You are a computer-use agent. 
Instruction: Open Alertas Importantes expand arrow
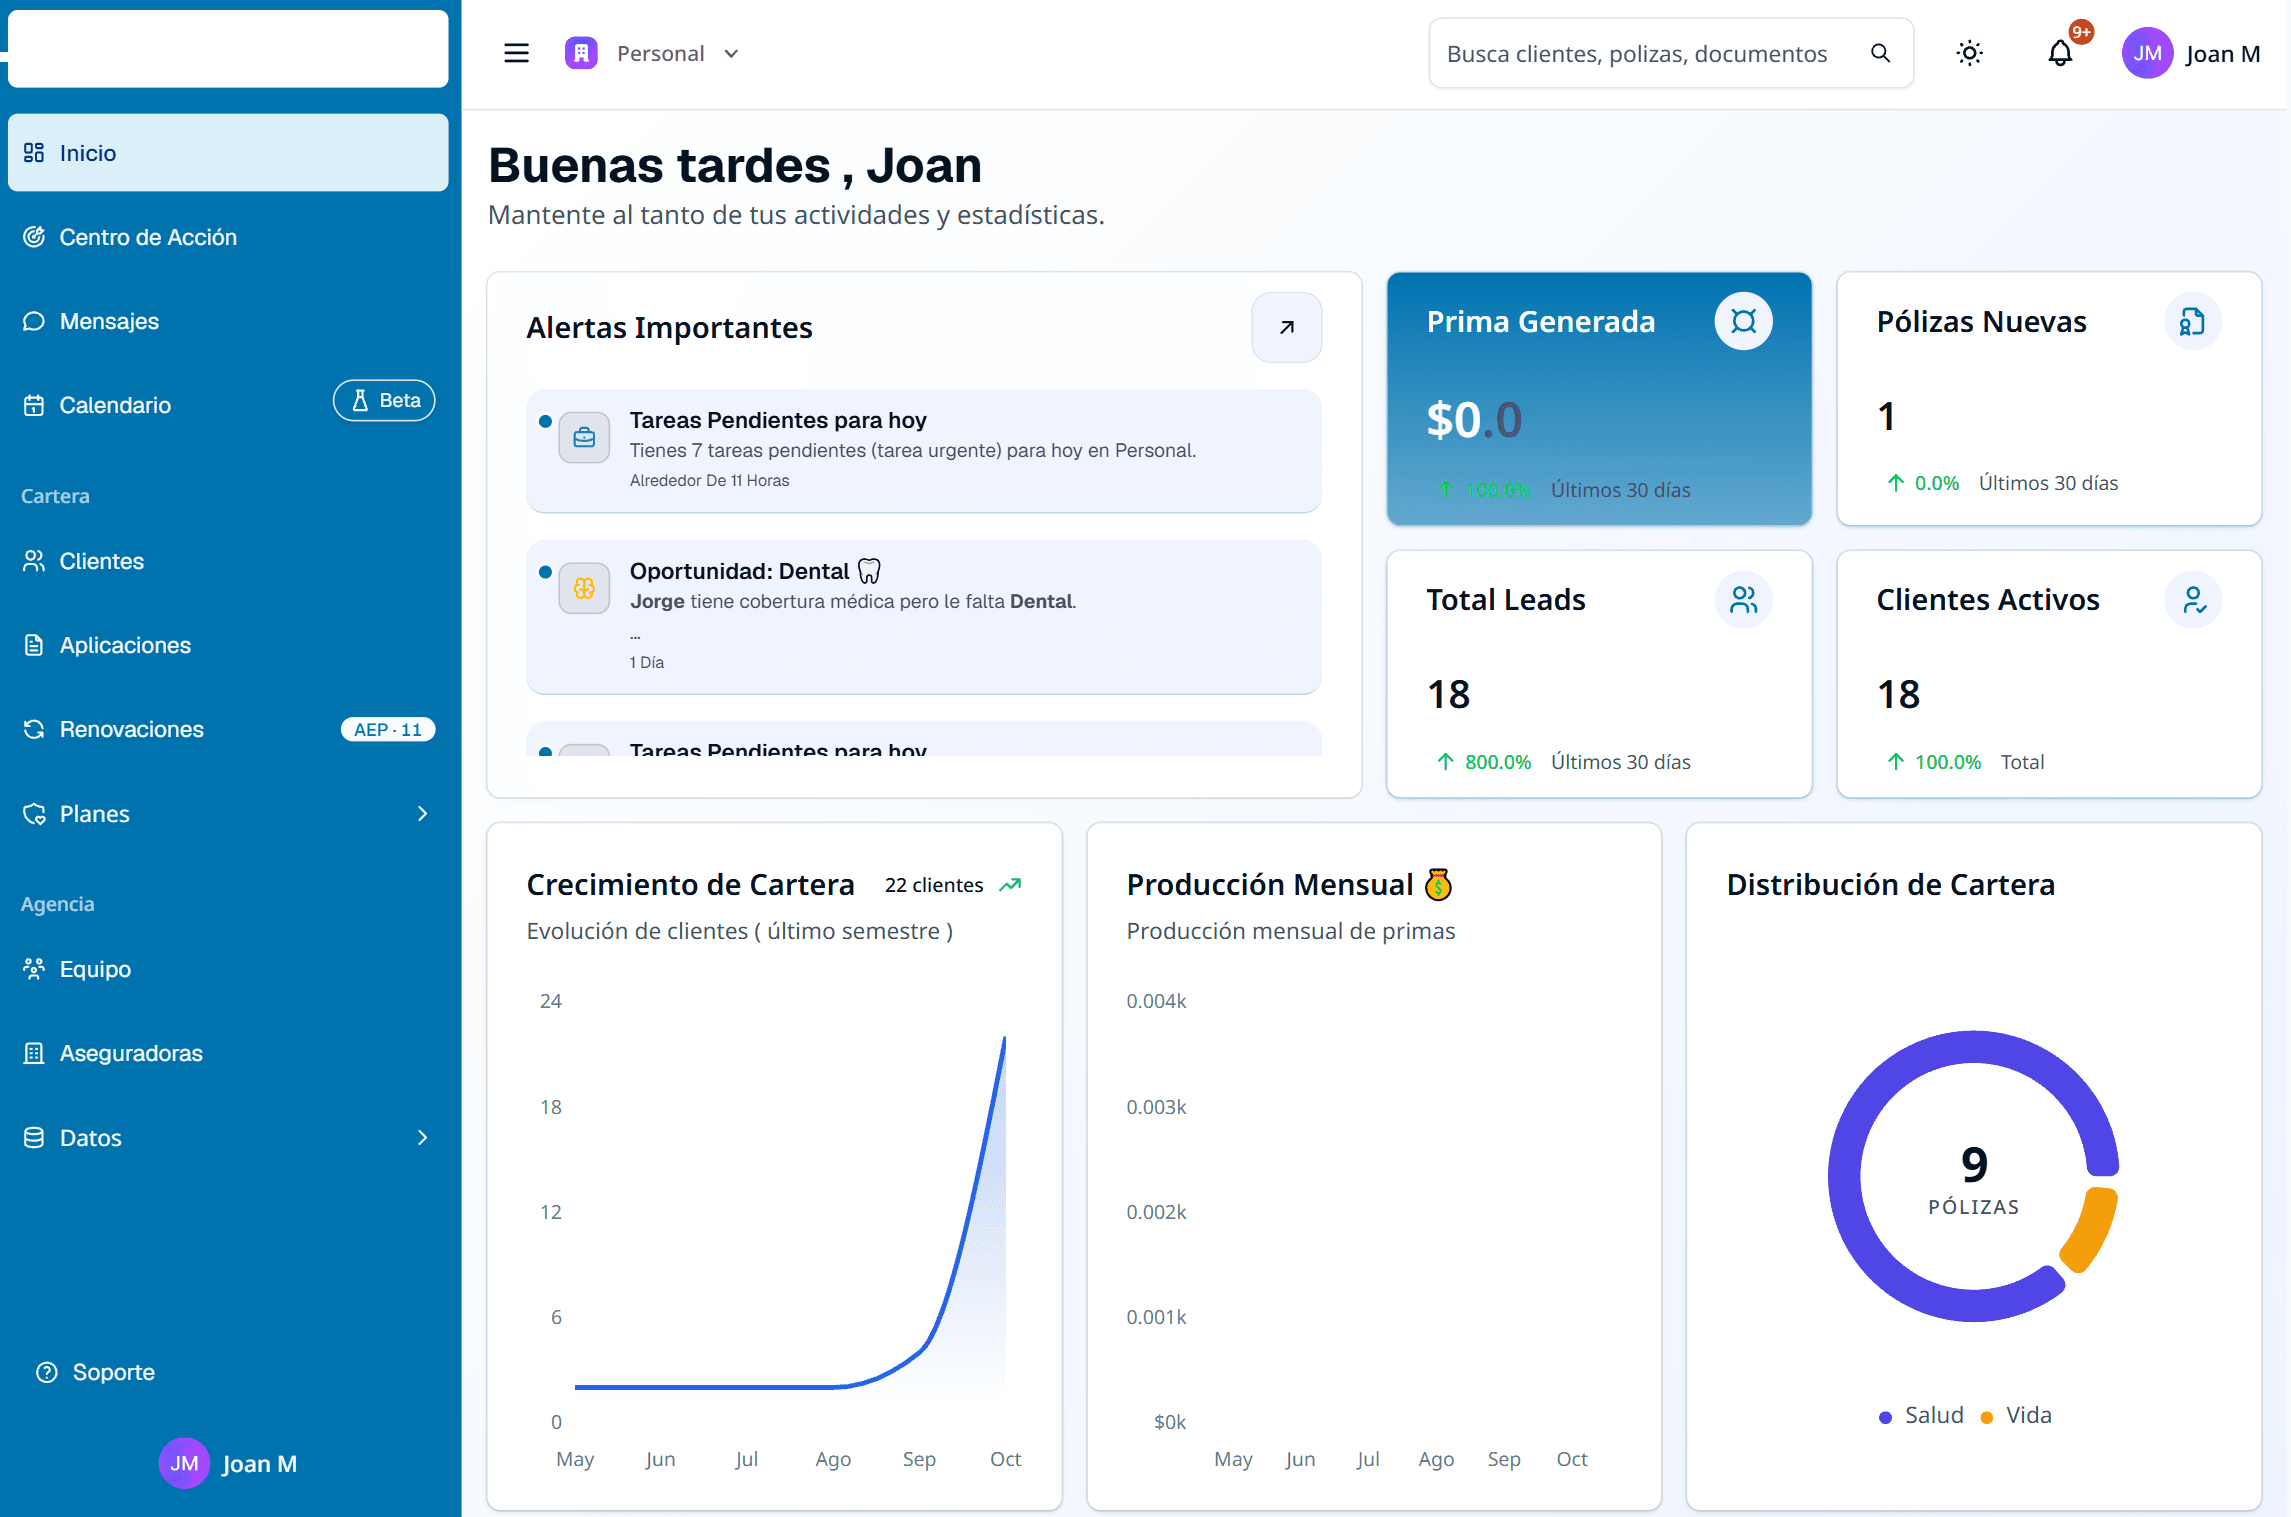click(x=1286, y=327)
